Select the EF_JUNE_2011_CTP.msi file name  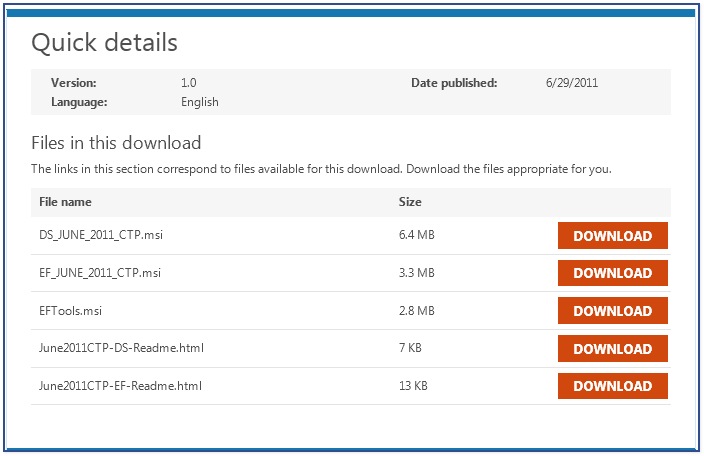100,273
